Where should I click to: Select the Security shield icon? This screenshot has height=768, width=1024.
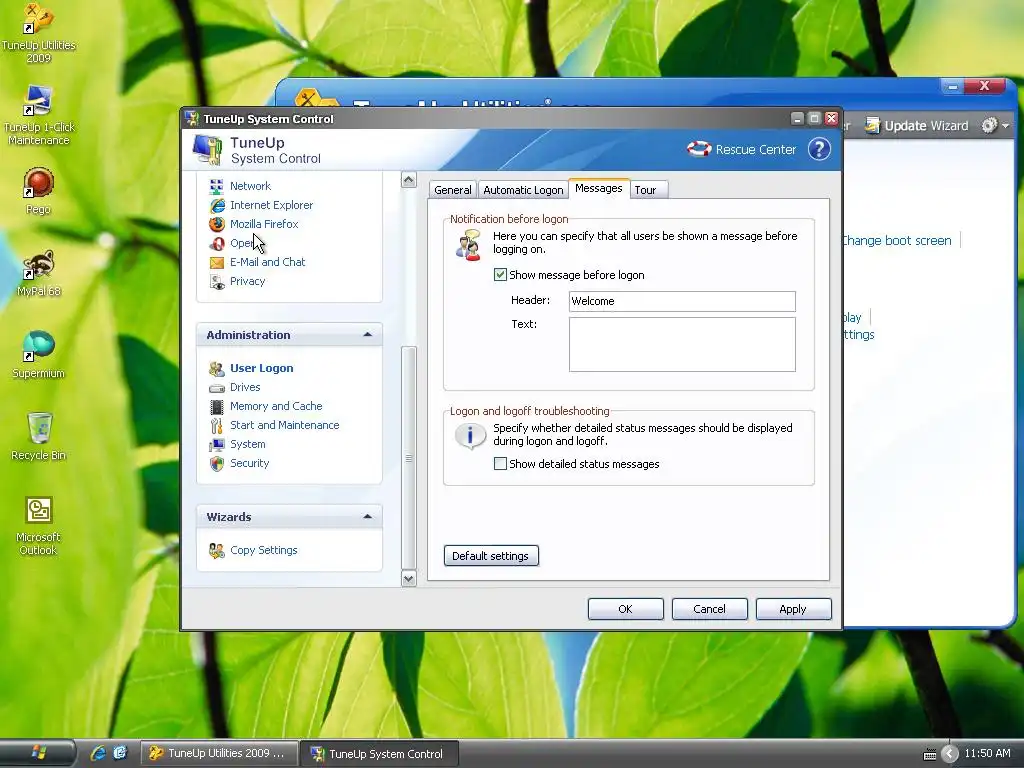(x=217, y=464)
